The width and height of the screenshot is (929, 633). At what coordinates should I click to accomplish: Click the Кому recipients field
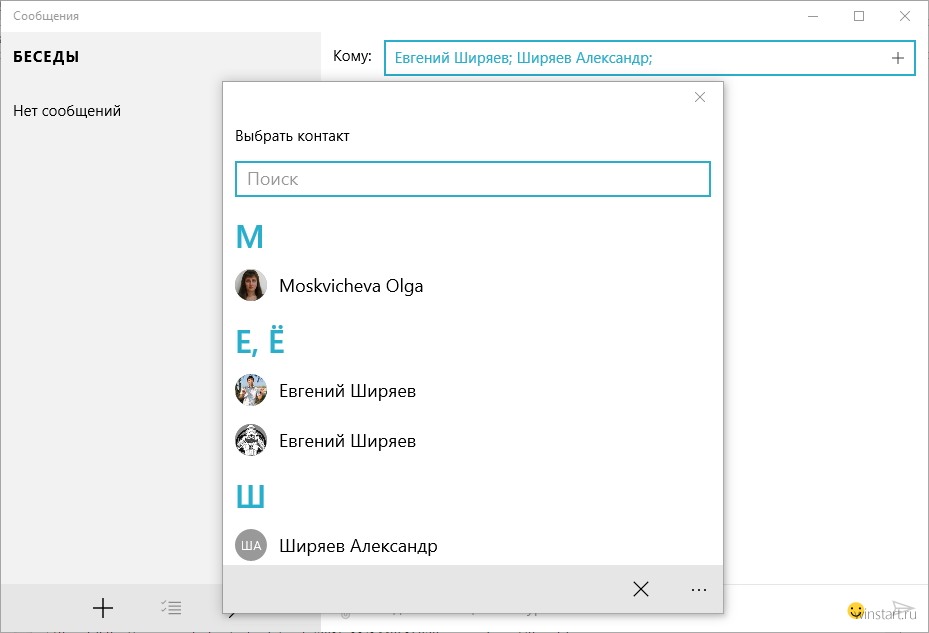(630, 58)
